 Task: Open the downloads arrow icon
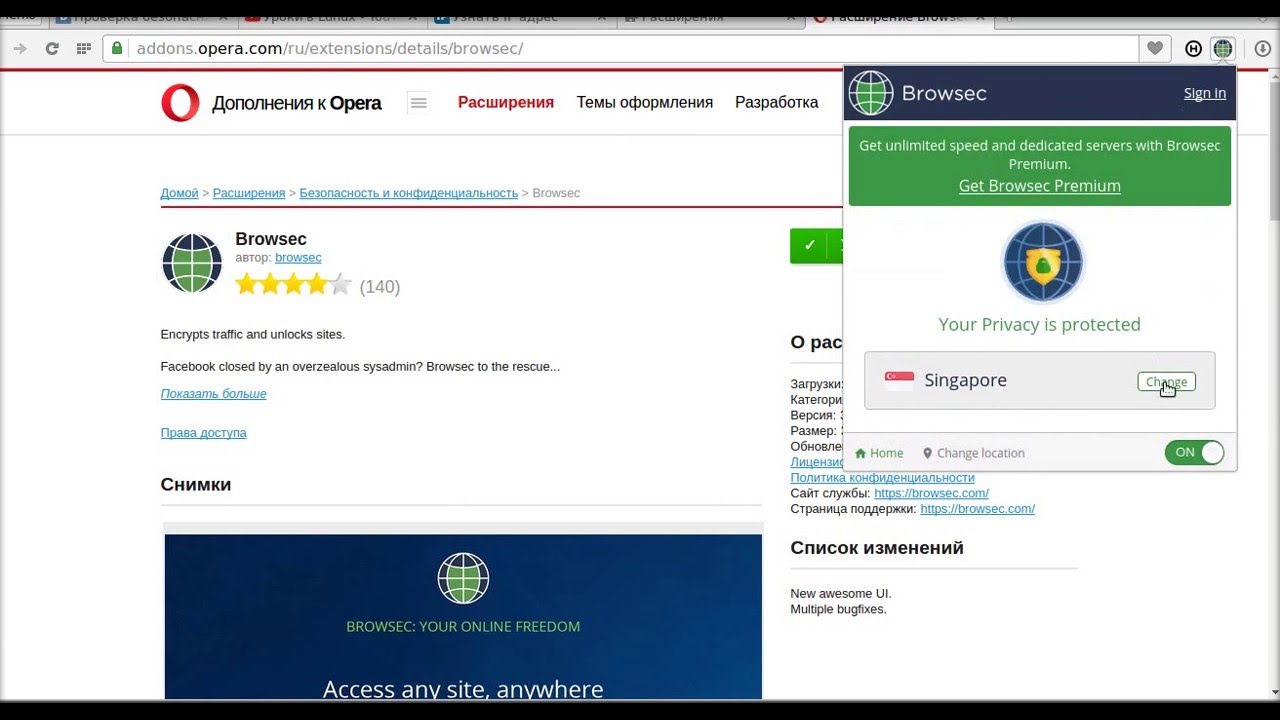pos(1263,48)
